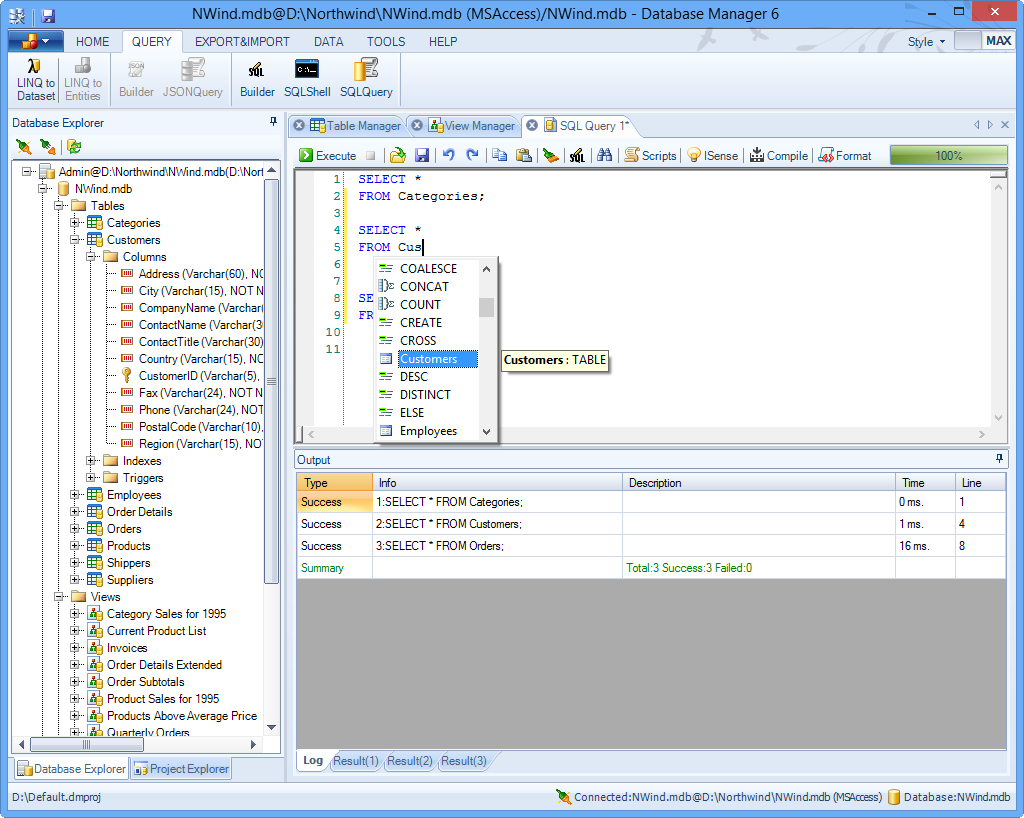The image size is (1024, 818).
Task: Click the binoculars find icon
Action: [604, 155]
